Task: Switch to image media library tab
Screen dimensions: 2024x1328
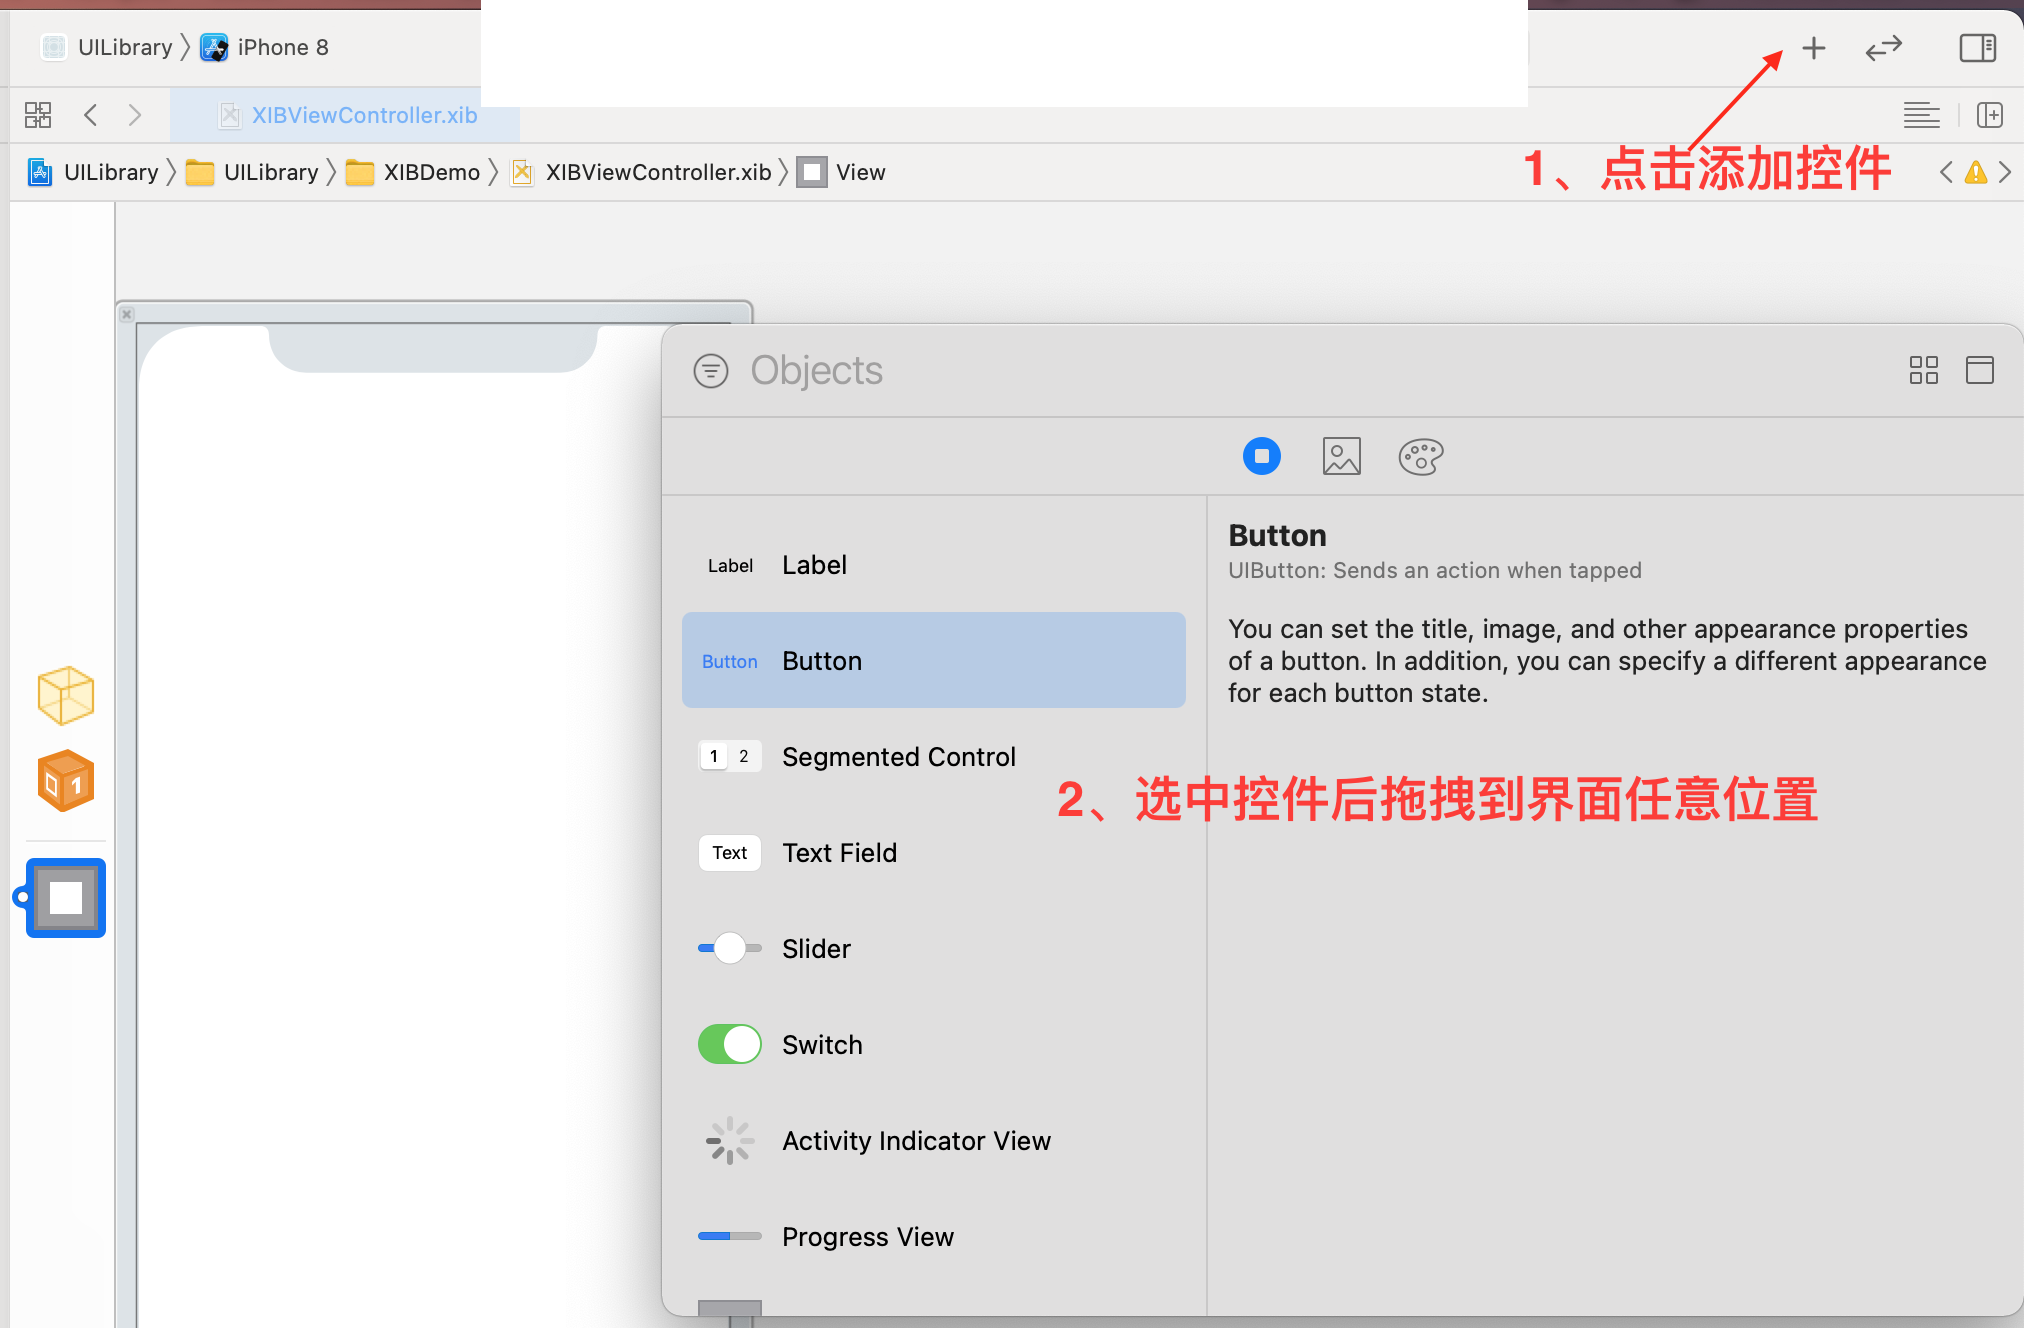Action: click(x=1341, y=456)
